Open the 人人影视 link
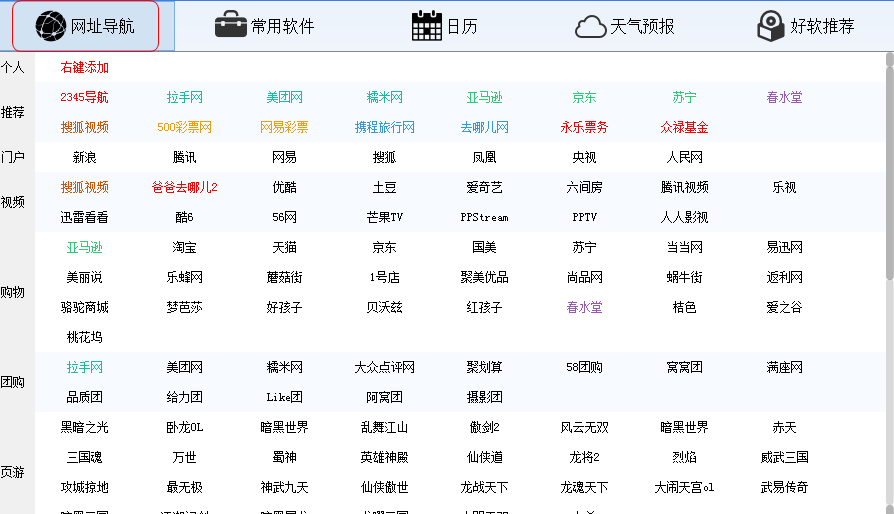Screen dimensions: 894x514 (x=684, y=217)
